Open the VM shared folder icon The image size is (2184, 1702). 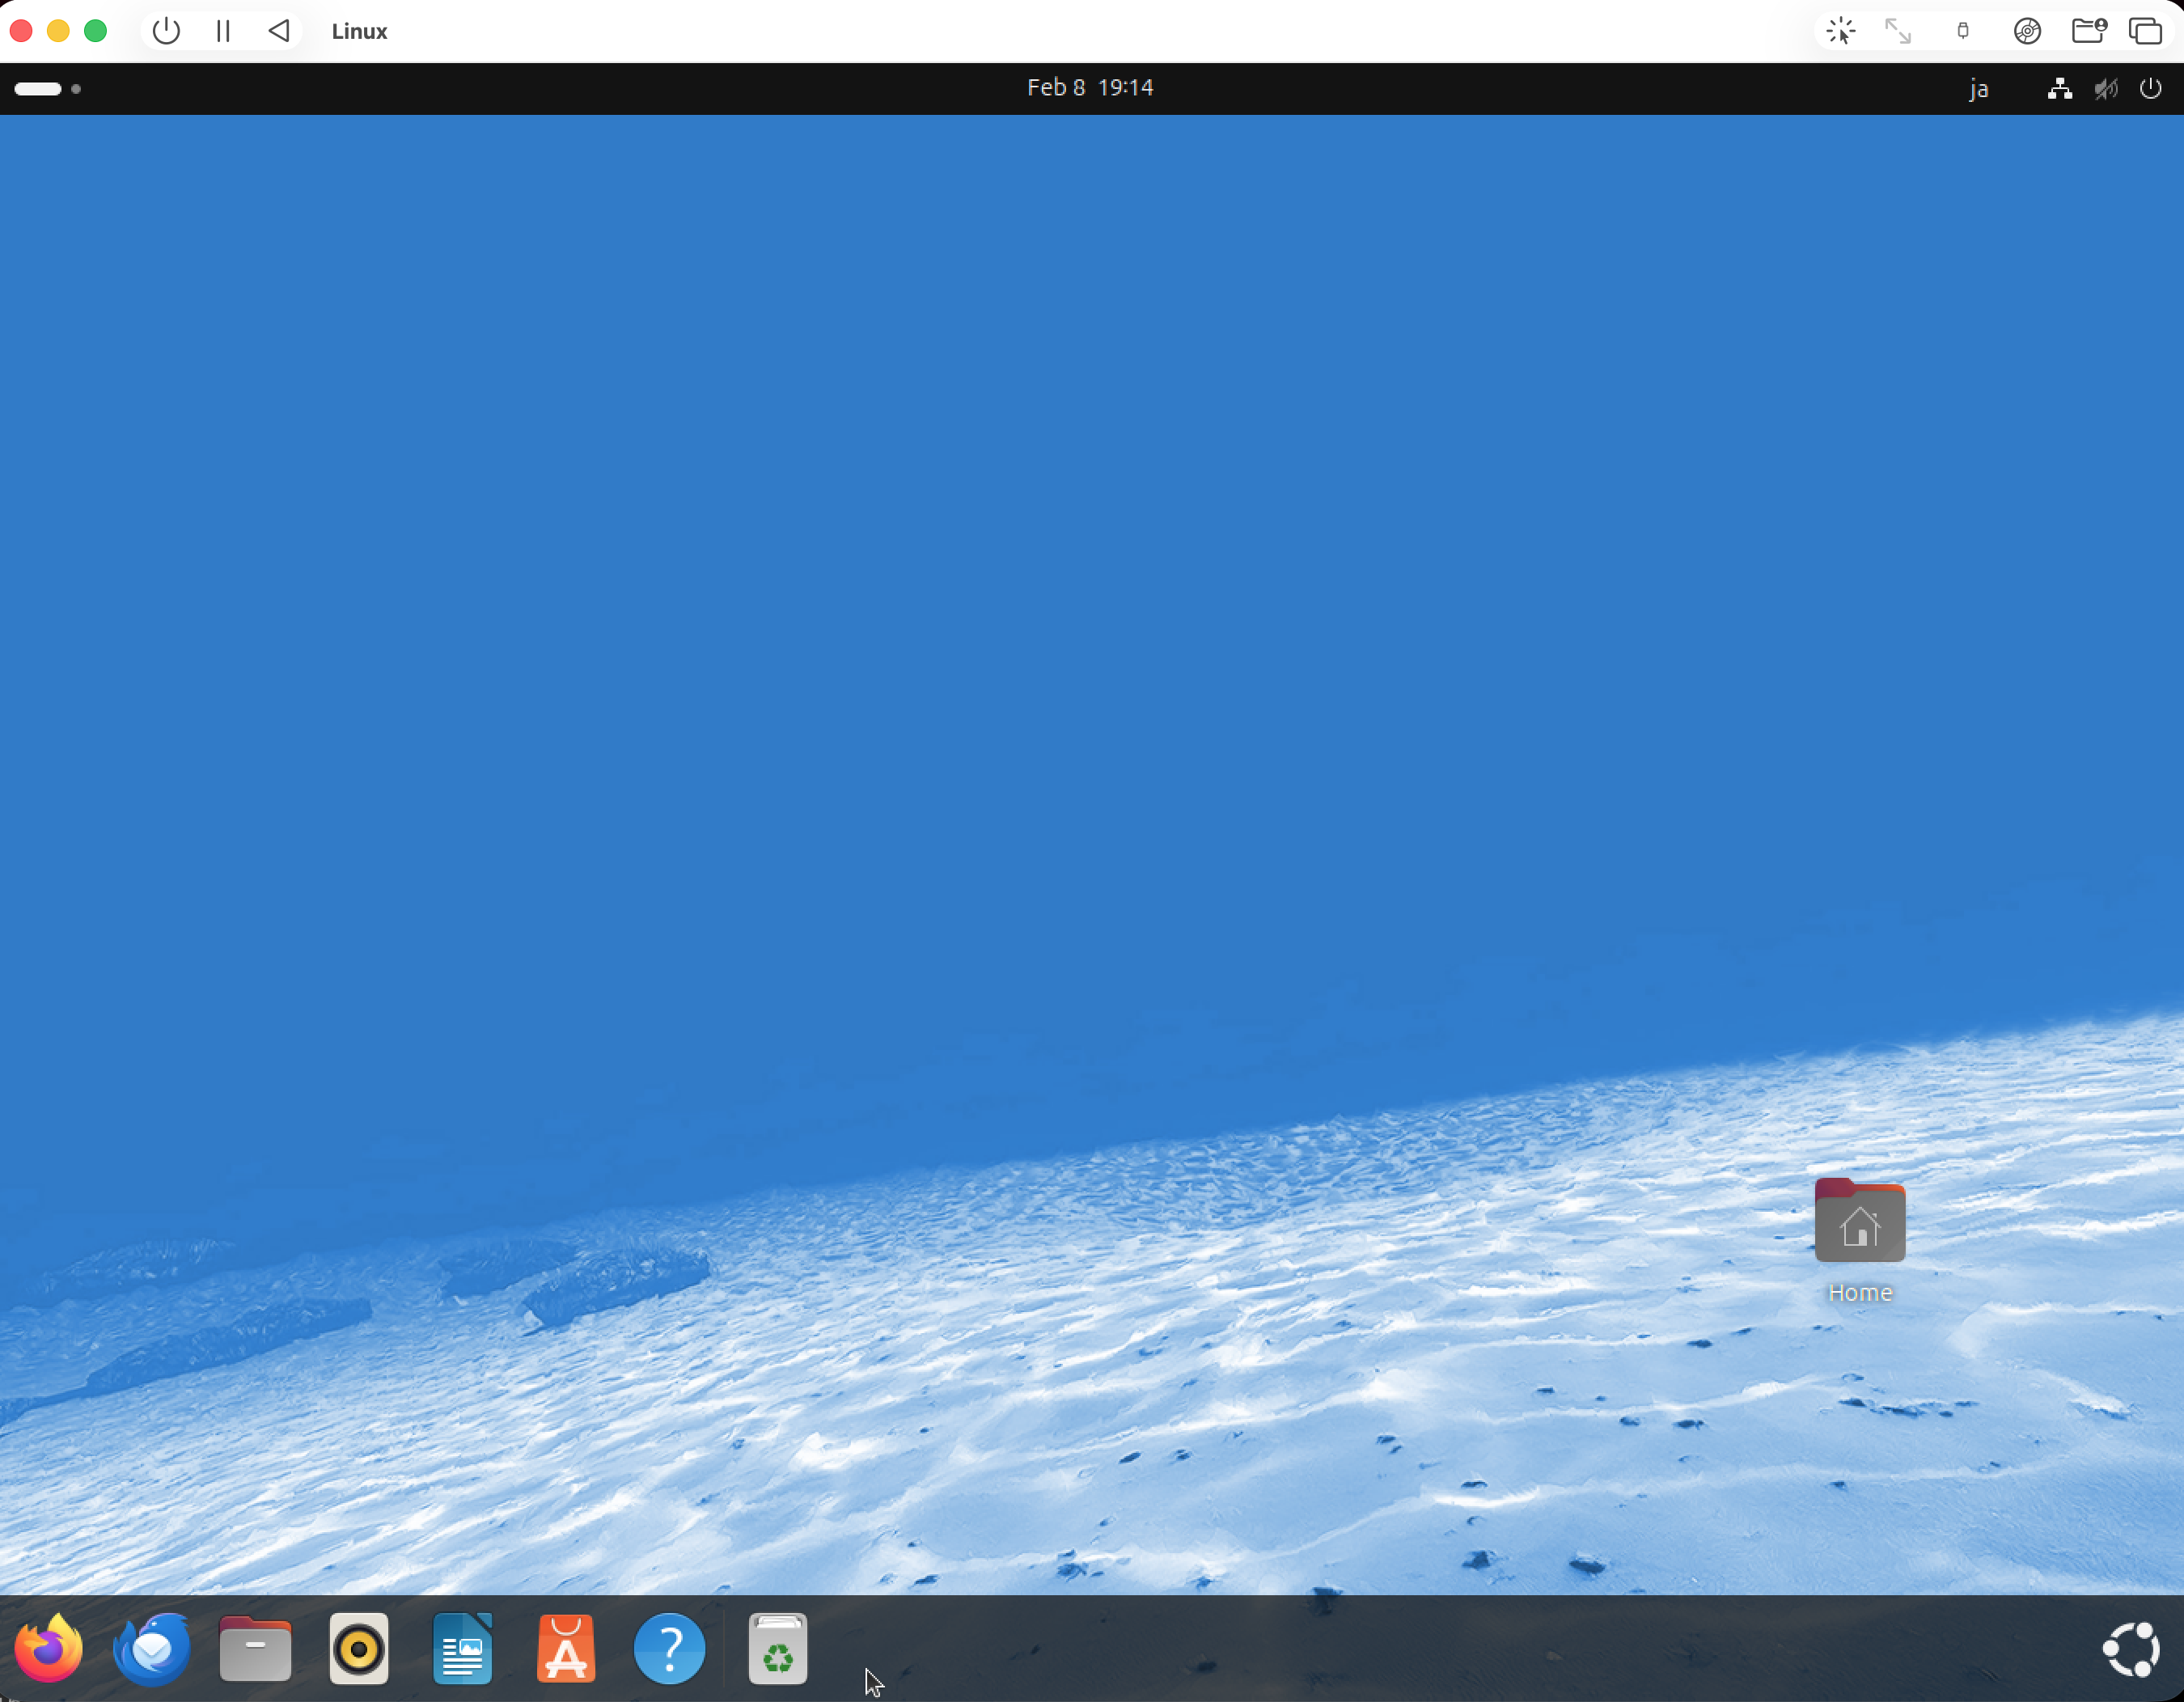tap(2087, 31)
